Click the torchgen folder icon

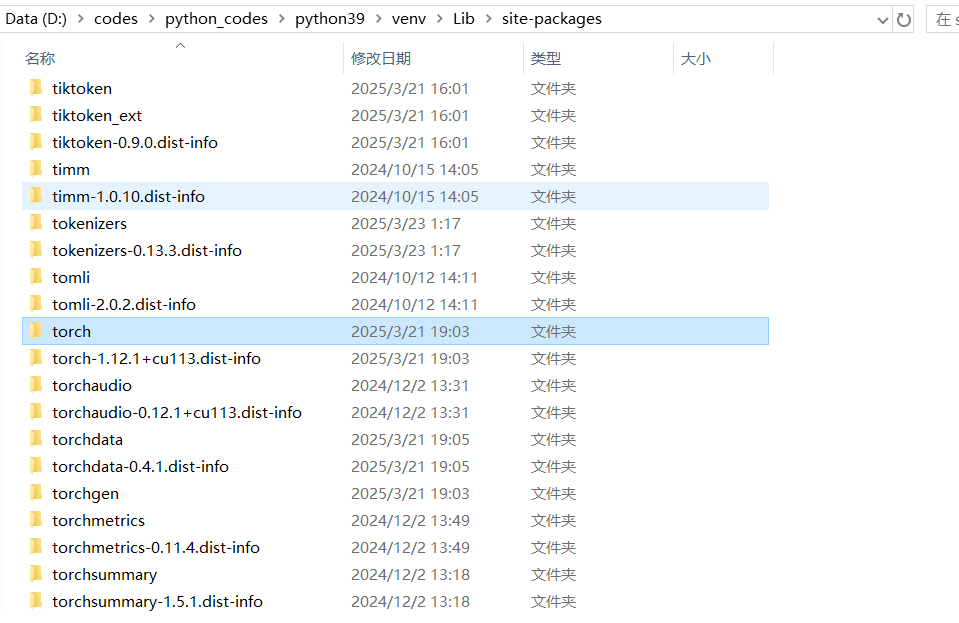tap(36, 493)
